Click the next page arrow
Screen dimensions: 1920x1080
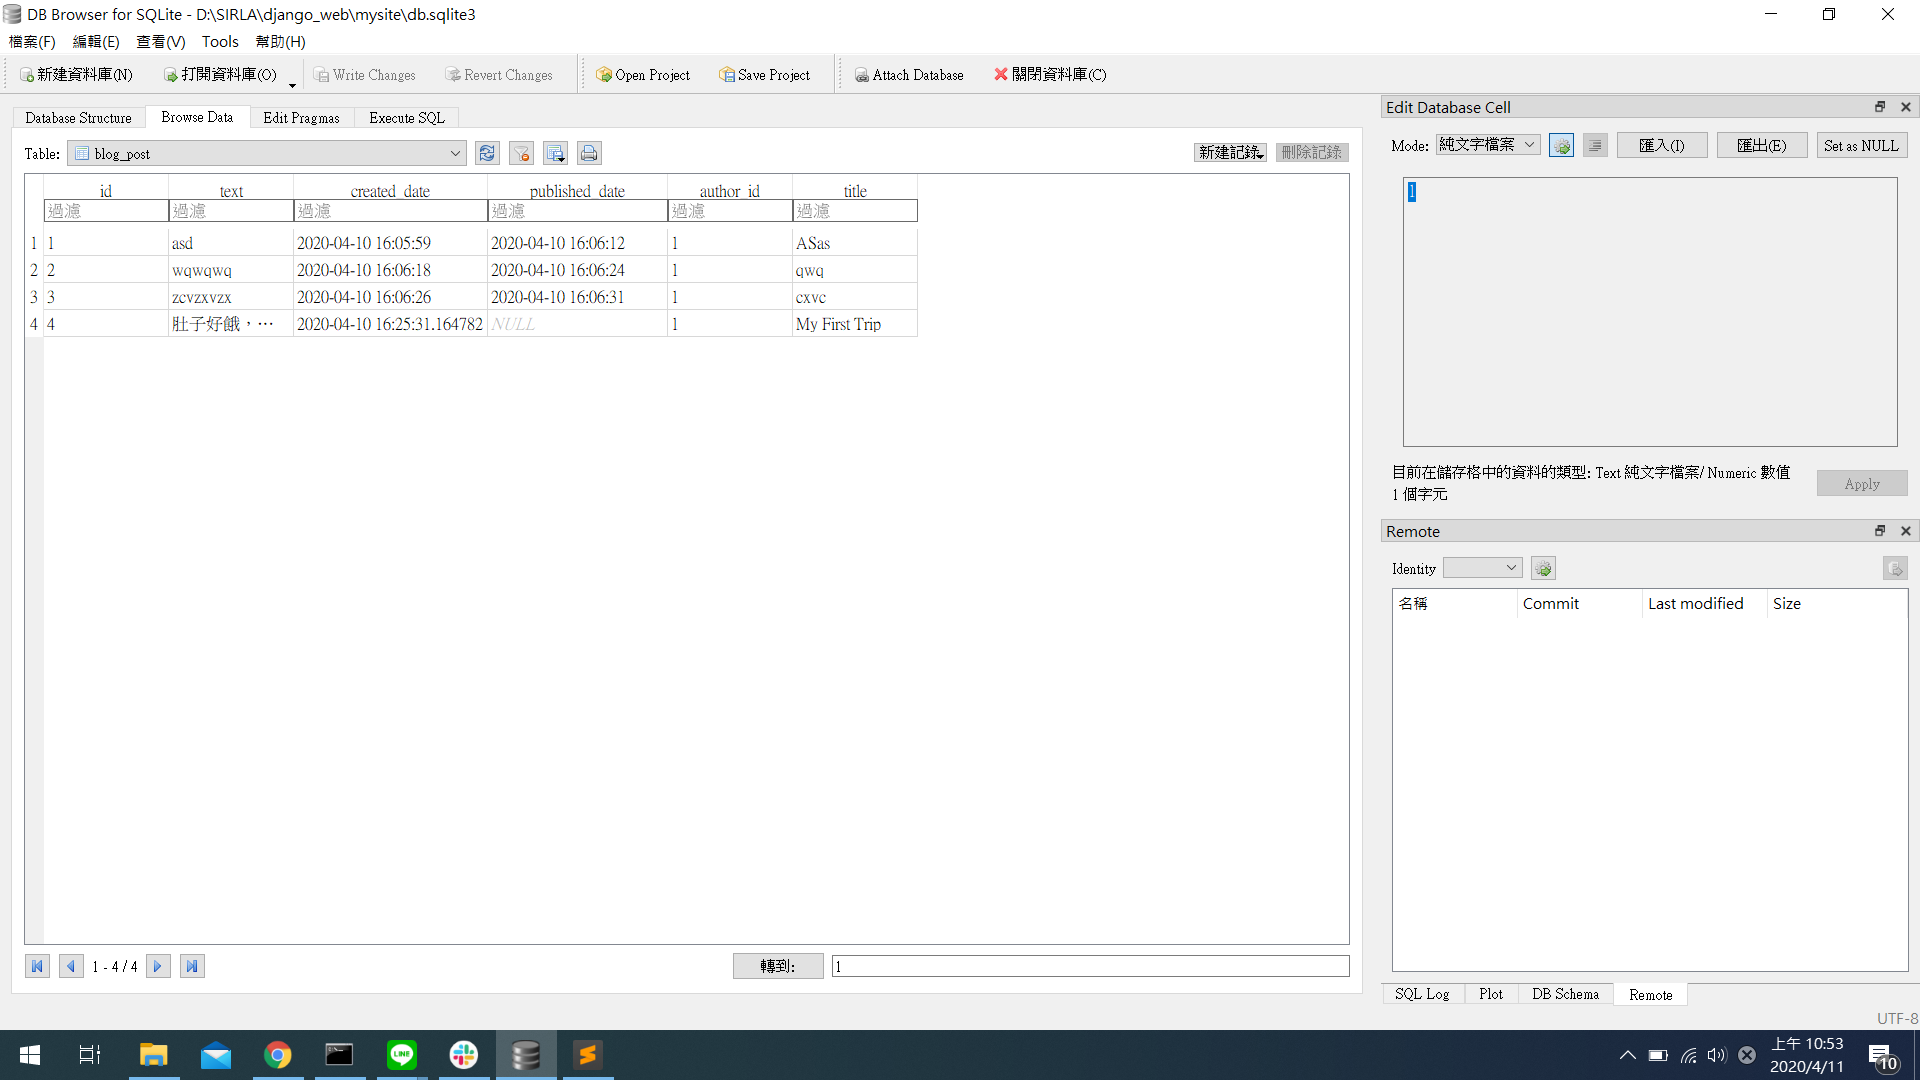158,966
